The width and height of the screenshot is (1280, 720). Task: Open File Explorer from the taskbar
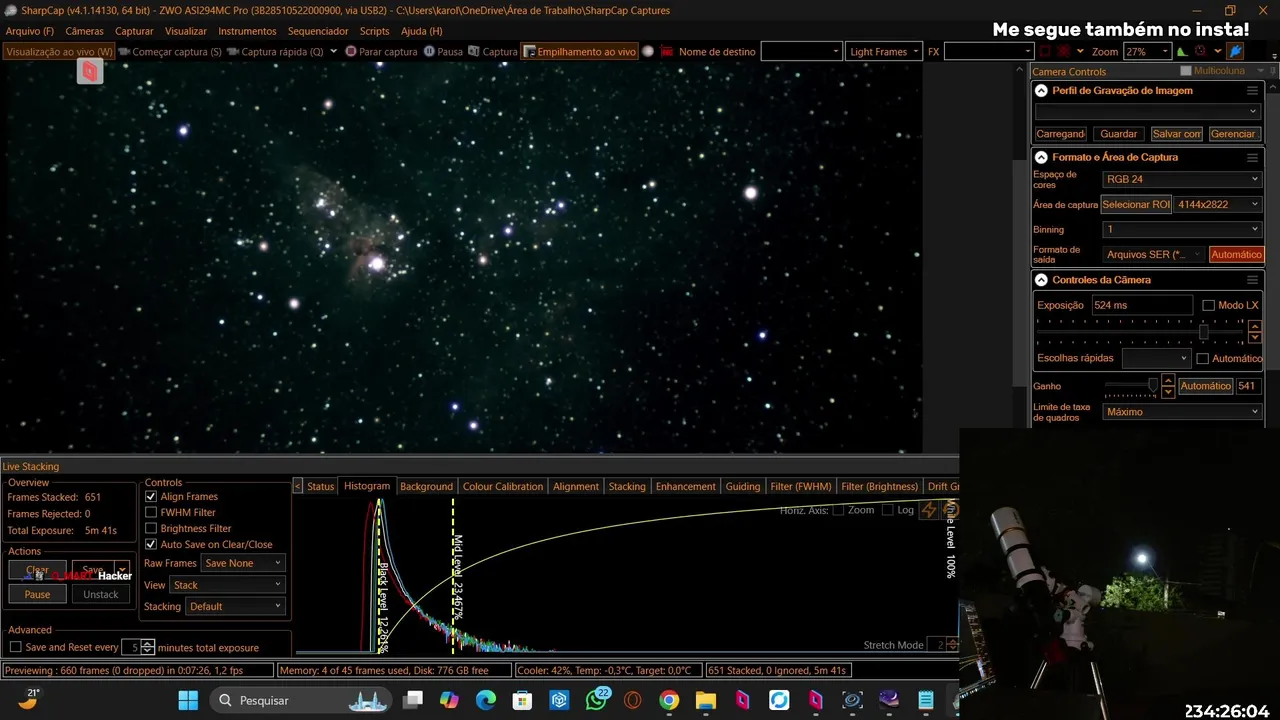click(x=706, y=700)
